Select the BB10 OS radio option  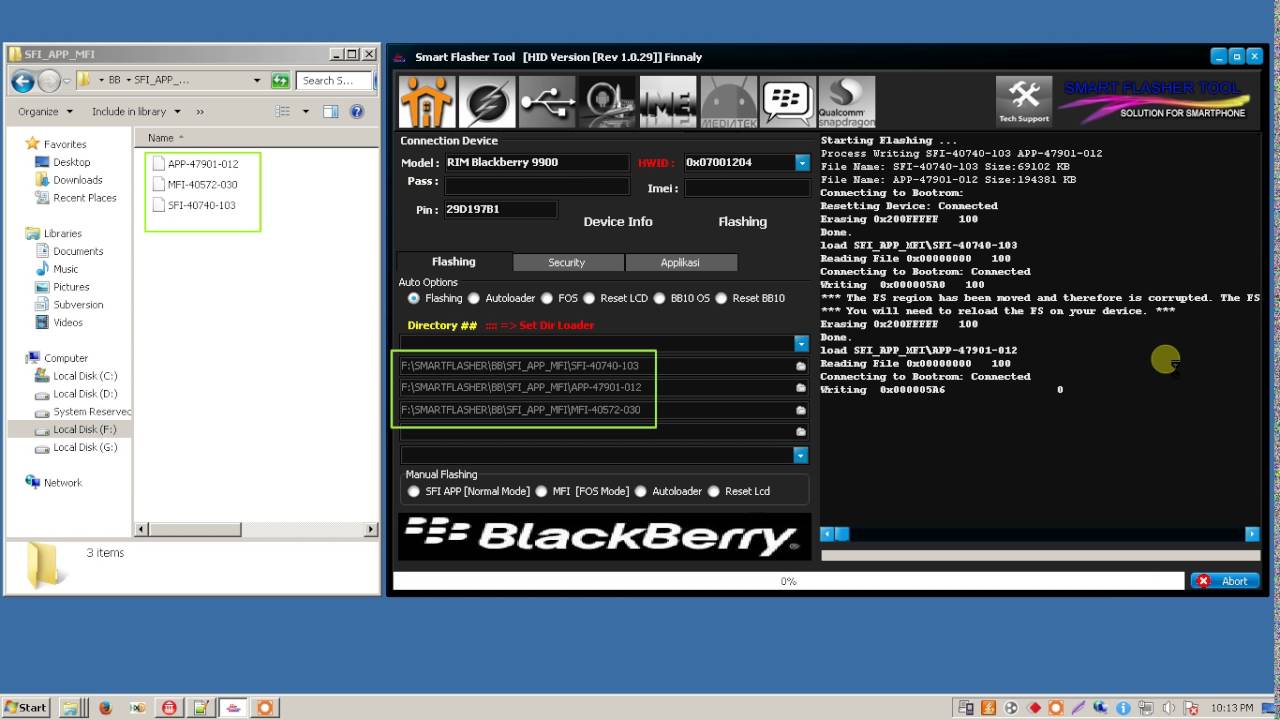point(659,298)
